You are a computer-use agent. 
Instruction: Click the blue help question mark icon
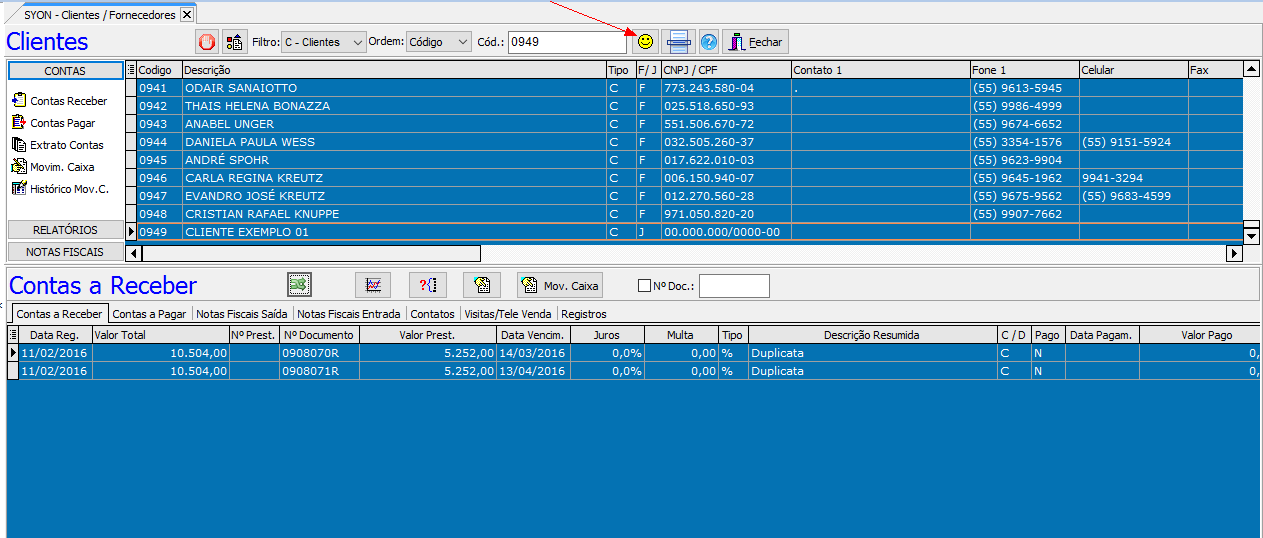(x=709, y=42)
